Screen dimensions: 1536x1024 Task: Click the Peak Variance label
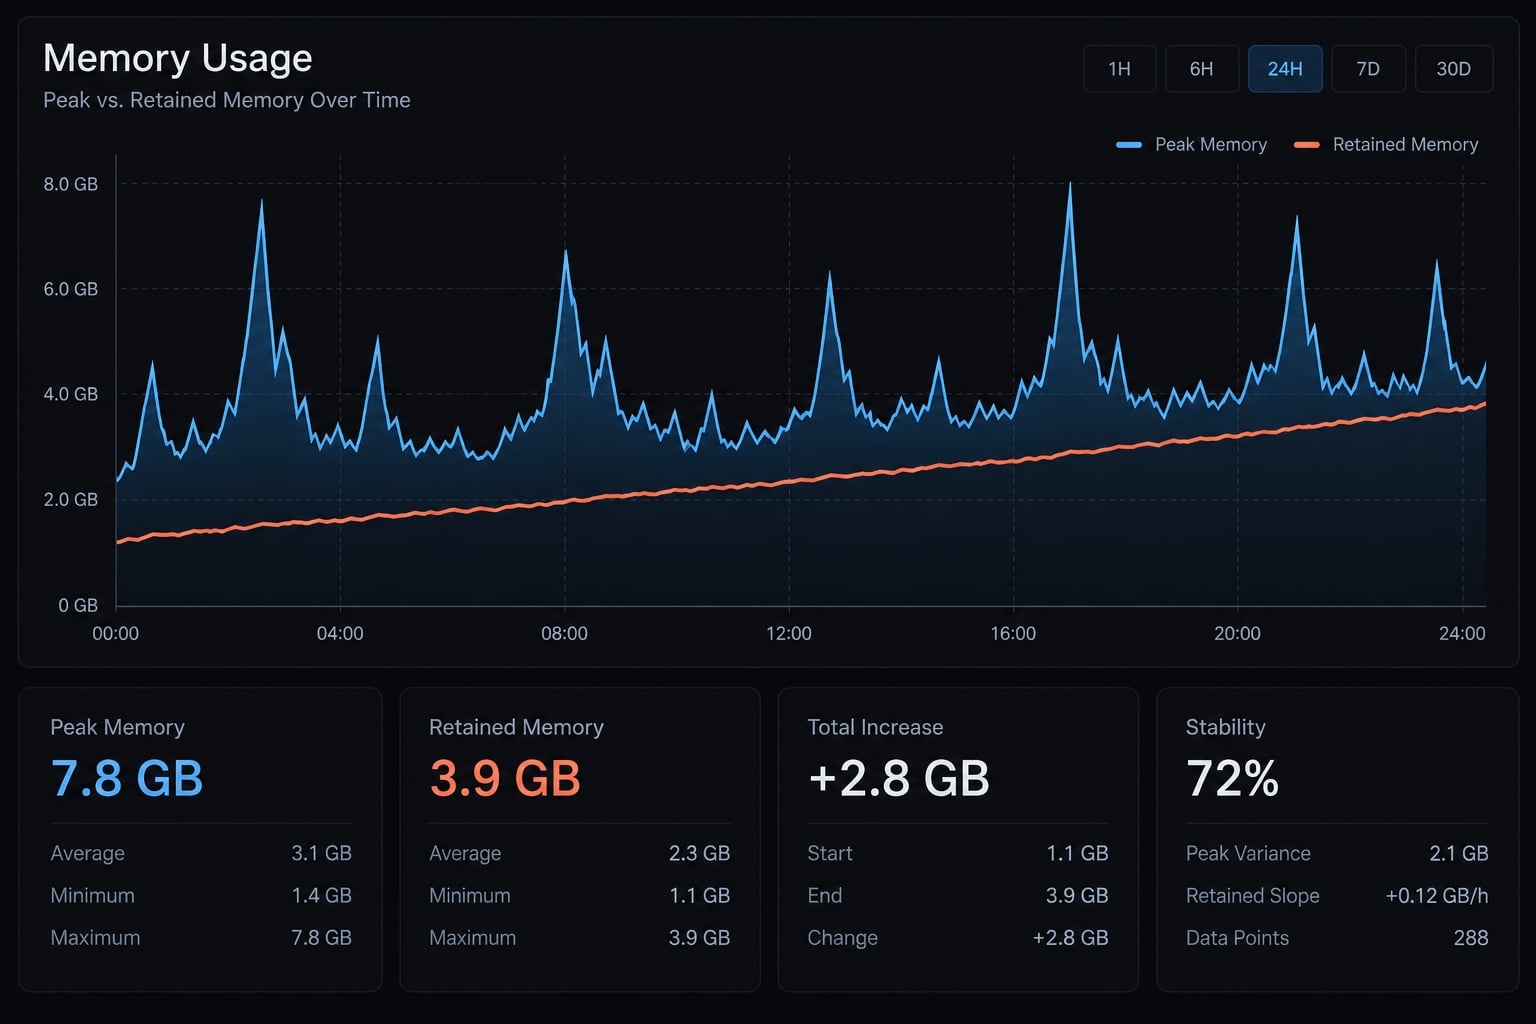pyautogui.click(x=1248, y=853)
